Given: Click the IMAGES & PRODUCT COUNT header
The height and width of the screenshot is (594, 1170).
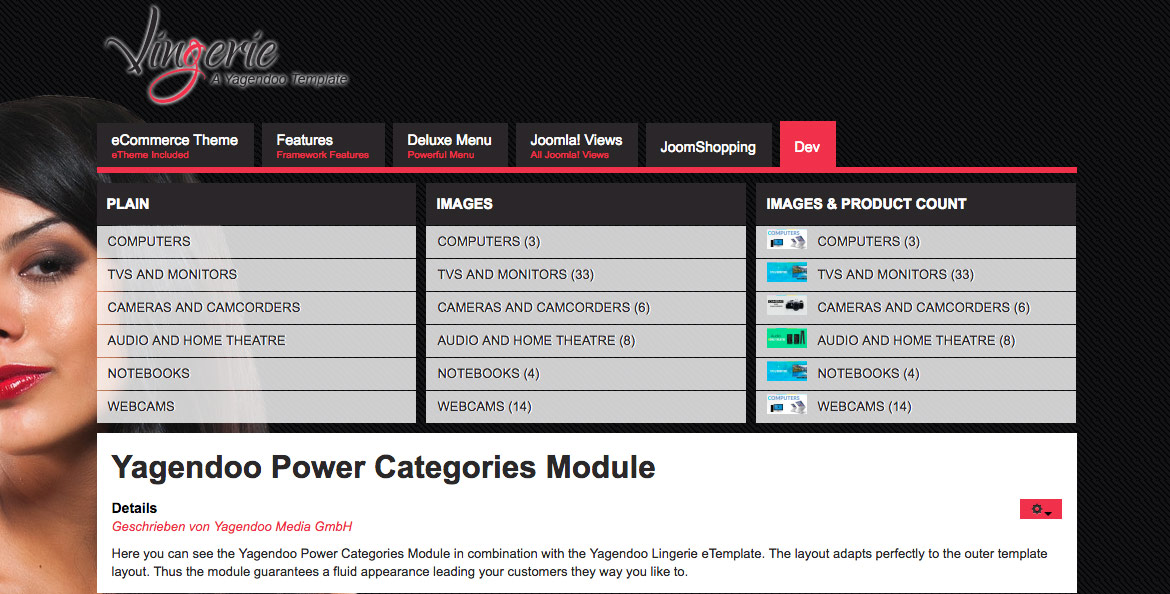Looking at the screenshot, I should tap(916, 204).
